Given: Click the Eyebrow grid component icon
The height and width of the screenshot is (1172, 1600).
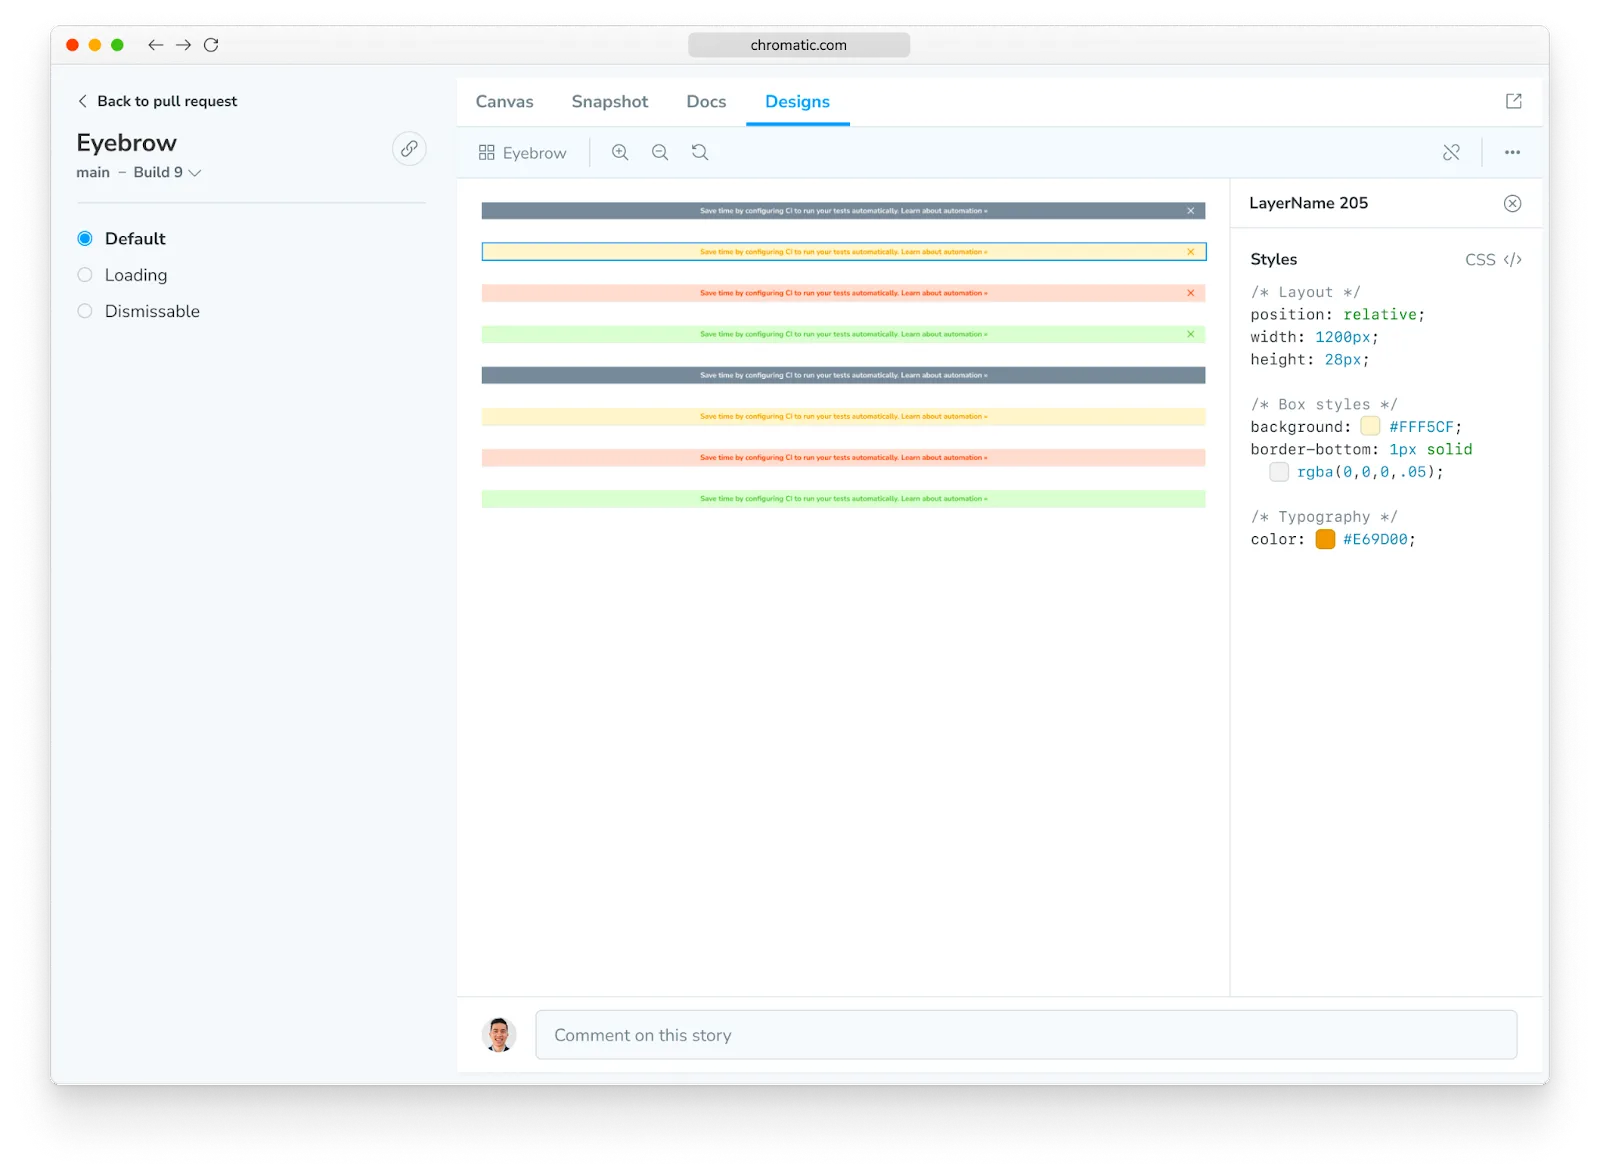Looking at the screenshot, I should tap(487, 152).
